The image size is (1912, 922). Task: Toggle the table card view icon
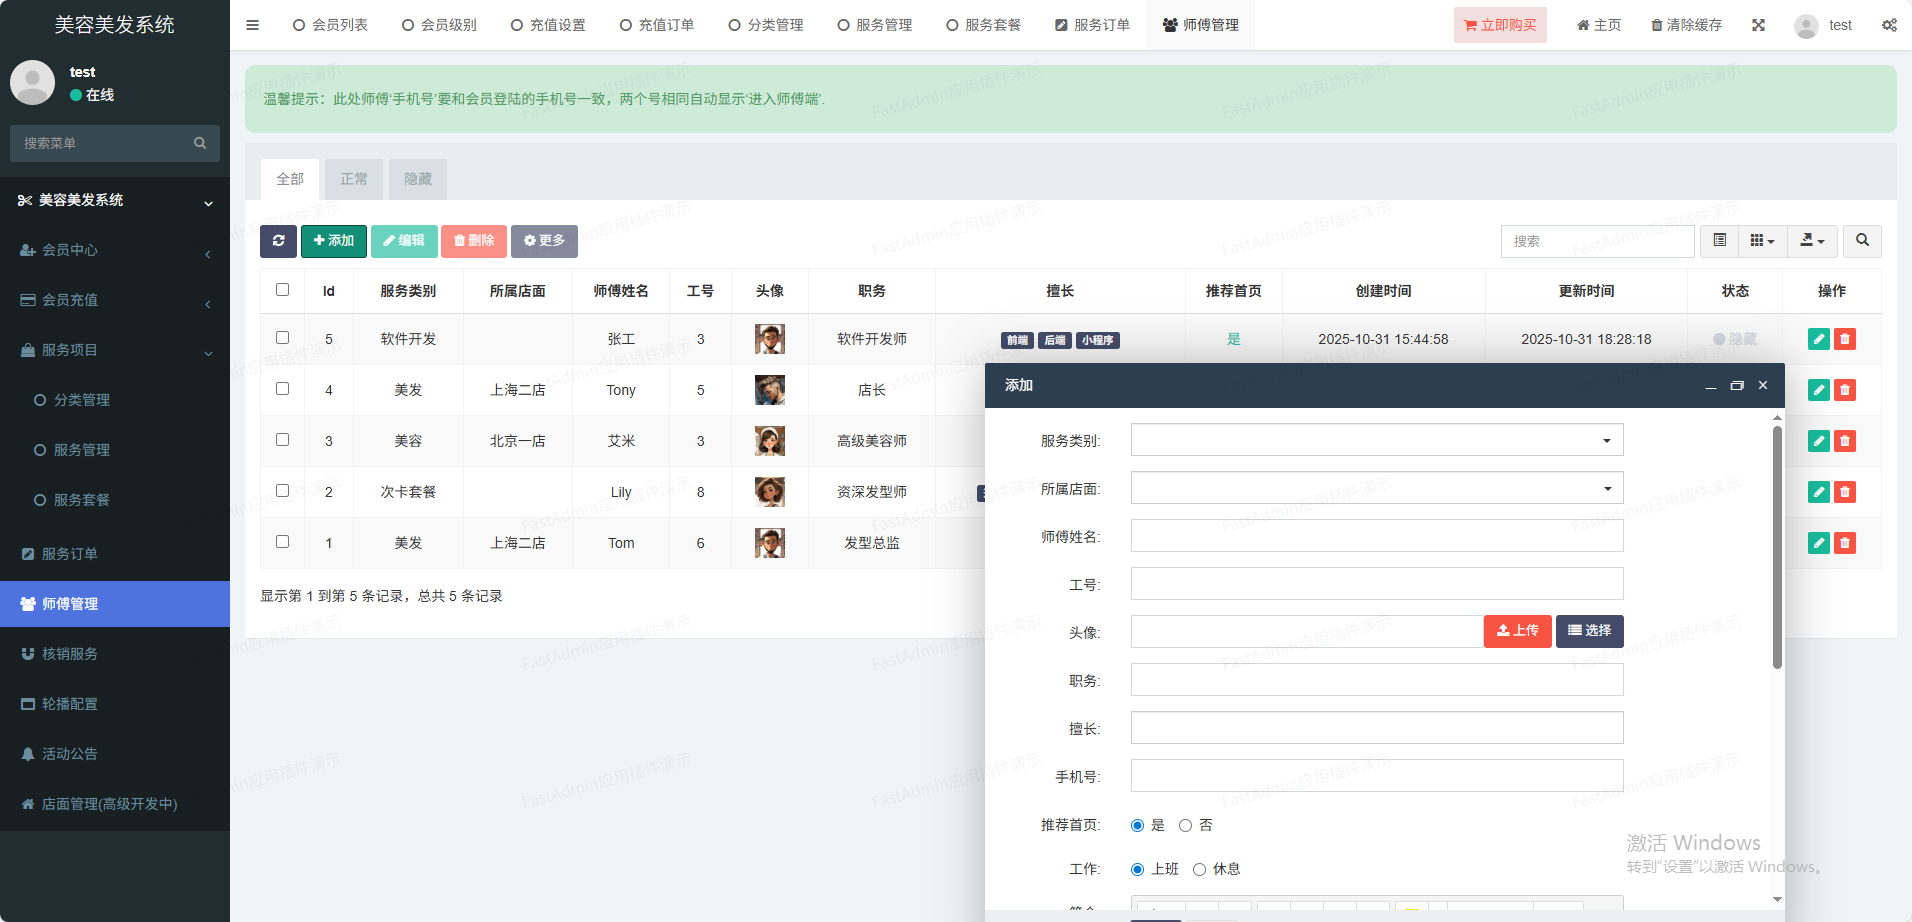point(1719,241)
